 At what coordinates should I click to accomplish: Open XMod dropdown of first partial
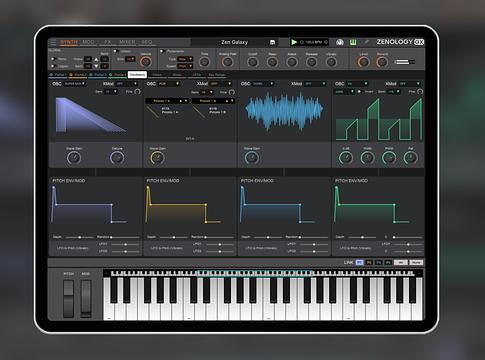126,84
